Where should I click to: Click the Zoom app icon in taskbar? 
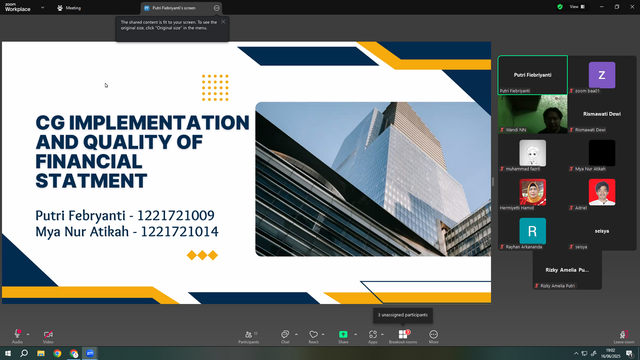[90, 353]
